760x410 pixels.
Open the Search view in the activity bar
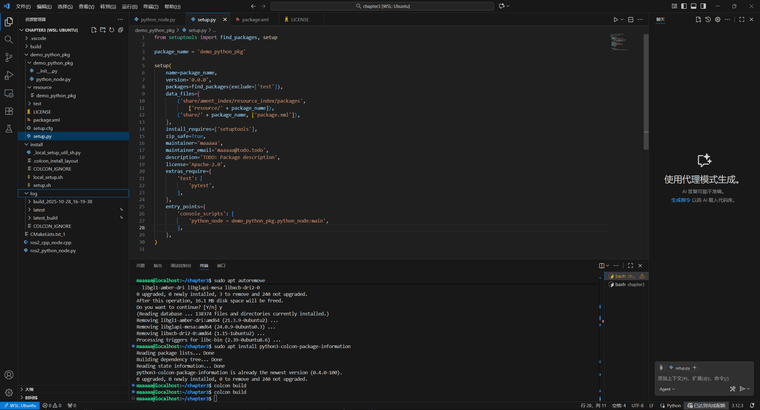coord(9,40)
